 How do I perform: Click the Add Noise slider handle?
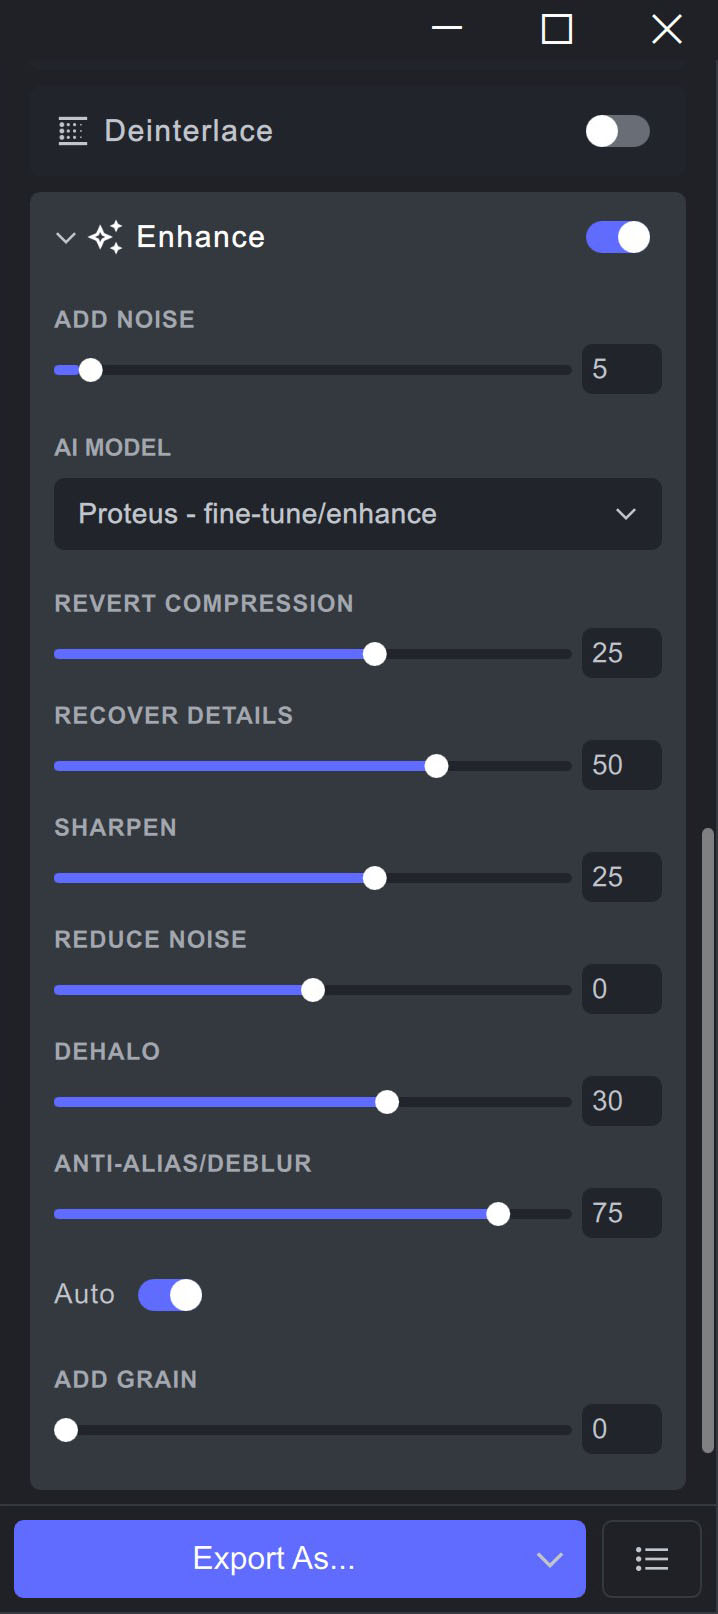point(91,370)
